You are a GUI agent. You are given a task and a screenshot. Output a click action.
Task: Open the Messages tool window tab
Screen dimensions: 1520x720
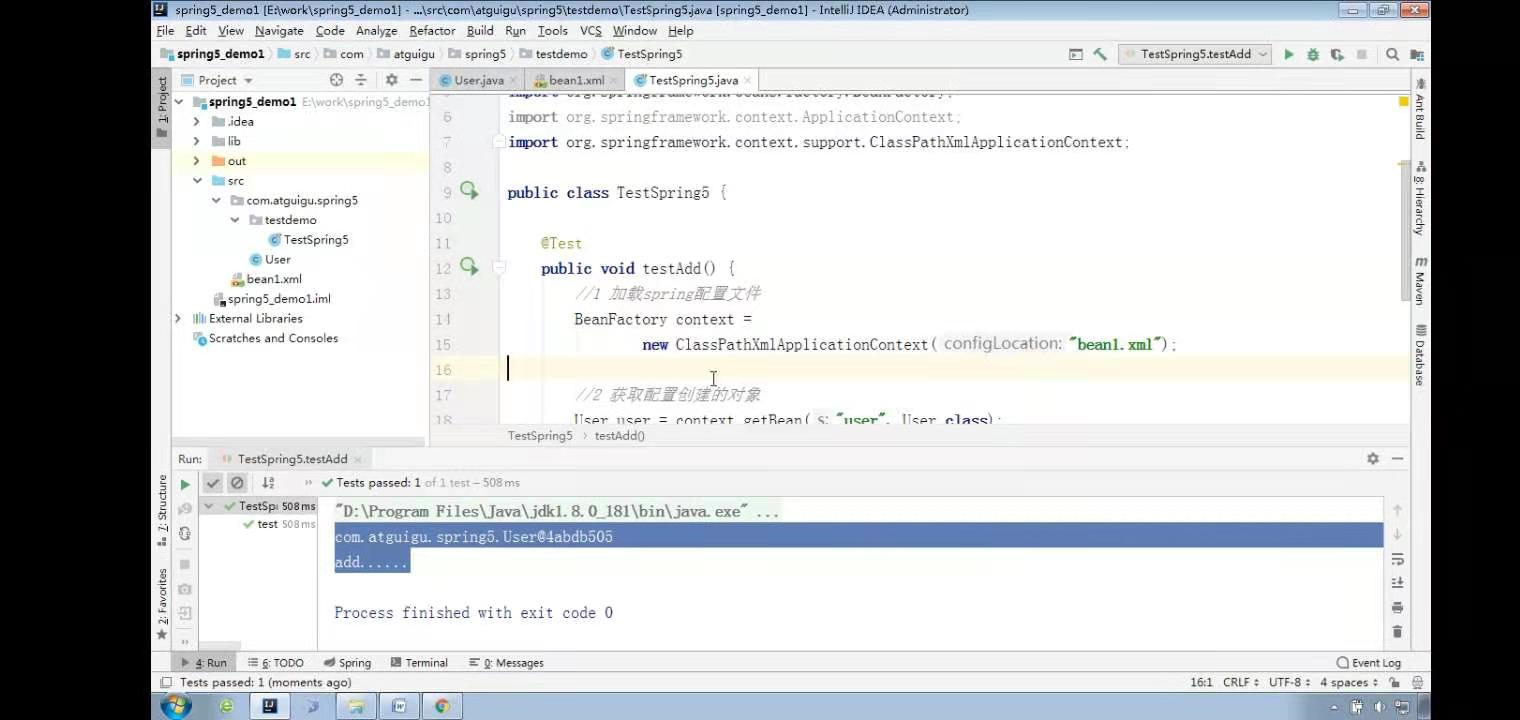coord(507,663)
